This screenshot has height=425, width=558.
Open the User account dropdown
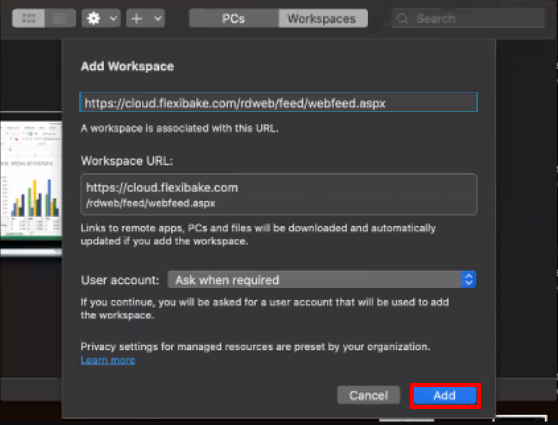322,280
